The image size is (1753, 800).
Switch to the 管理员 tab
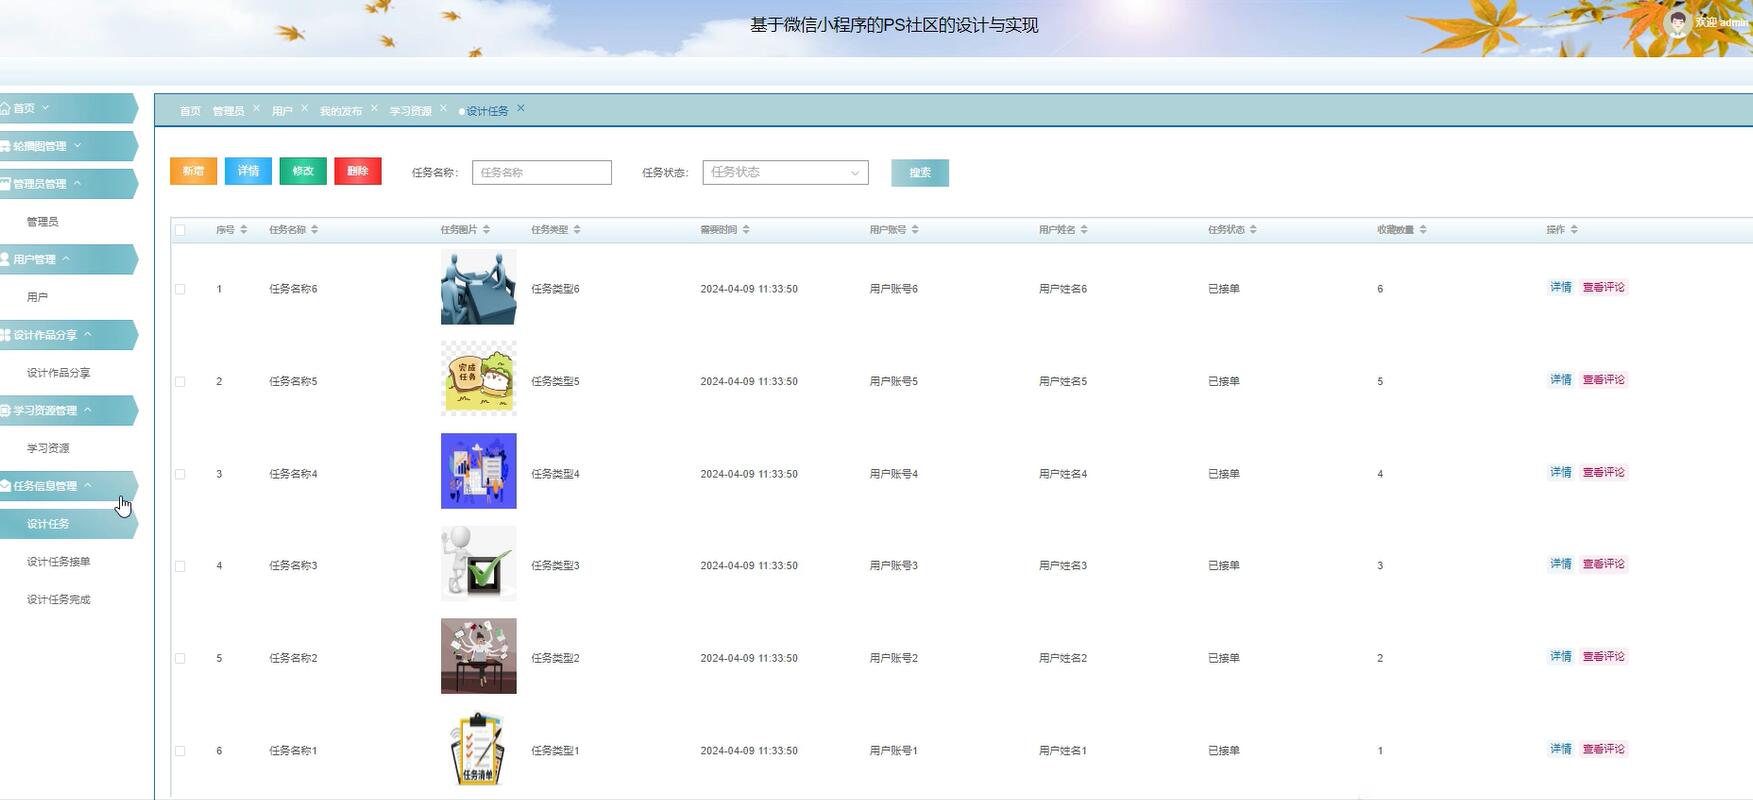(228, 111)
